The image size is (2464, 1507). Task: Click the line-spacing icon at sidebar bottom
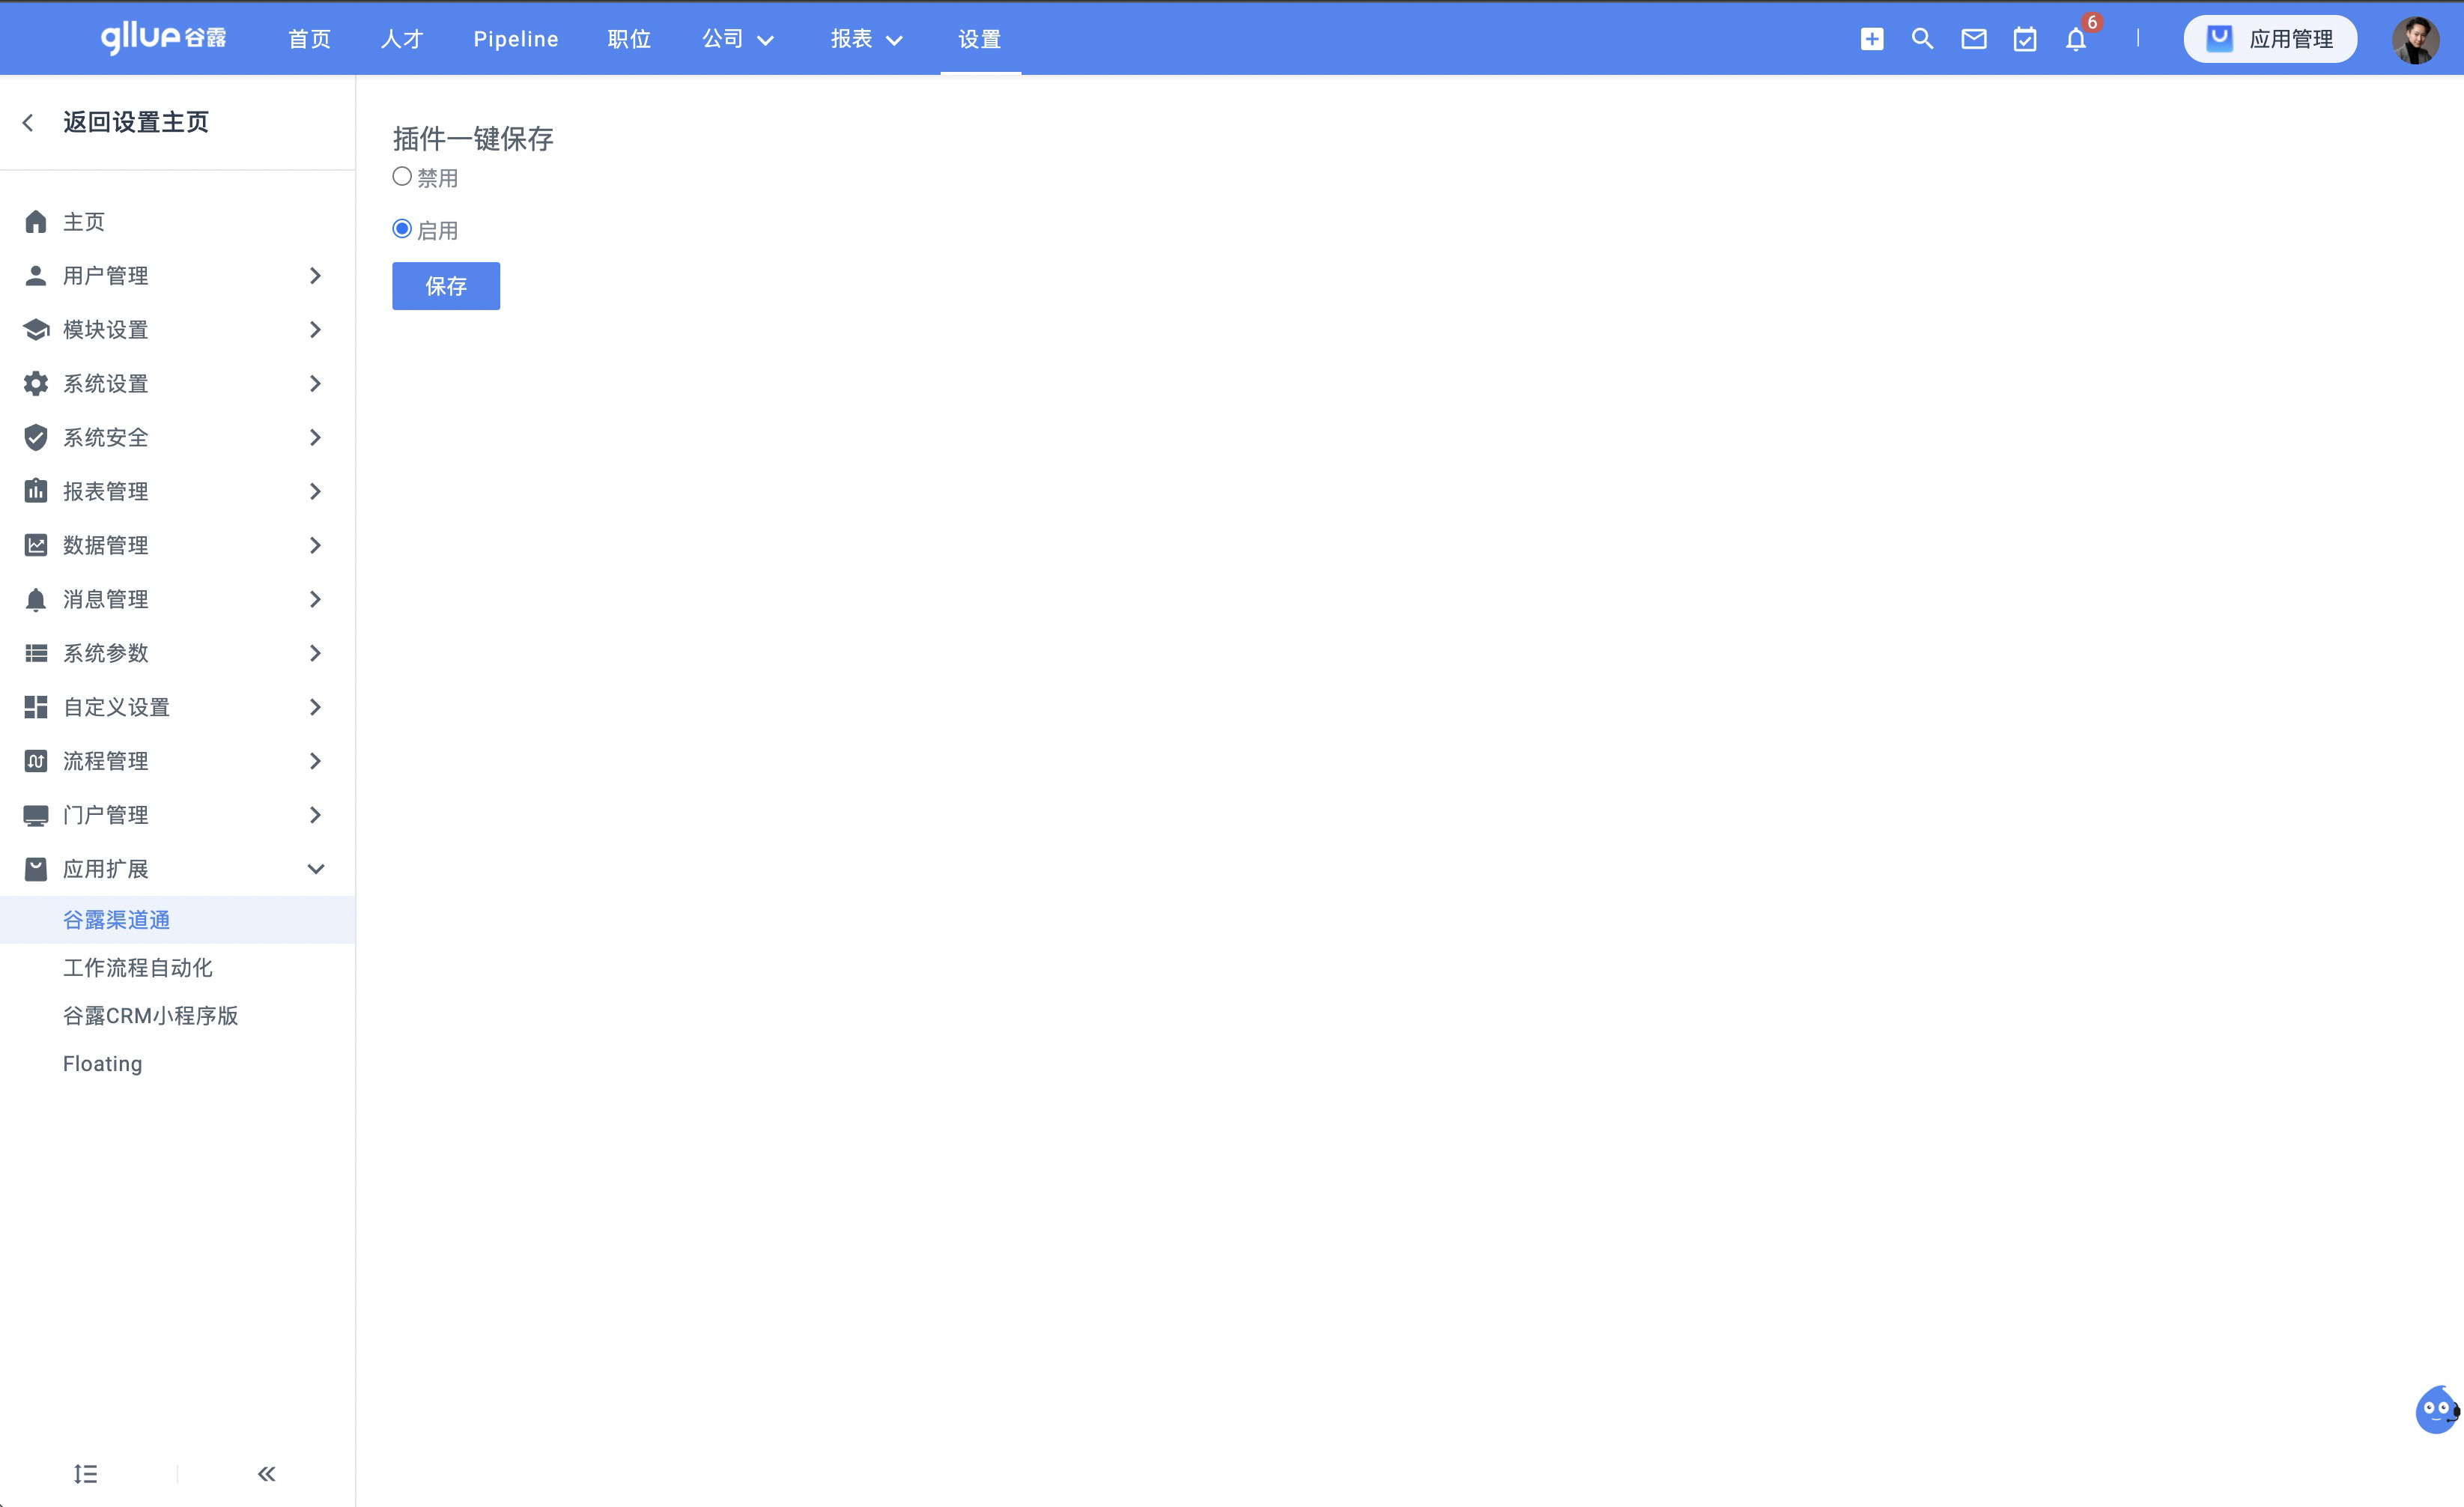coord(86,1473)
